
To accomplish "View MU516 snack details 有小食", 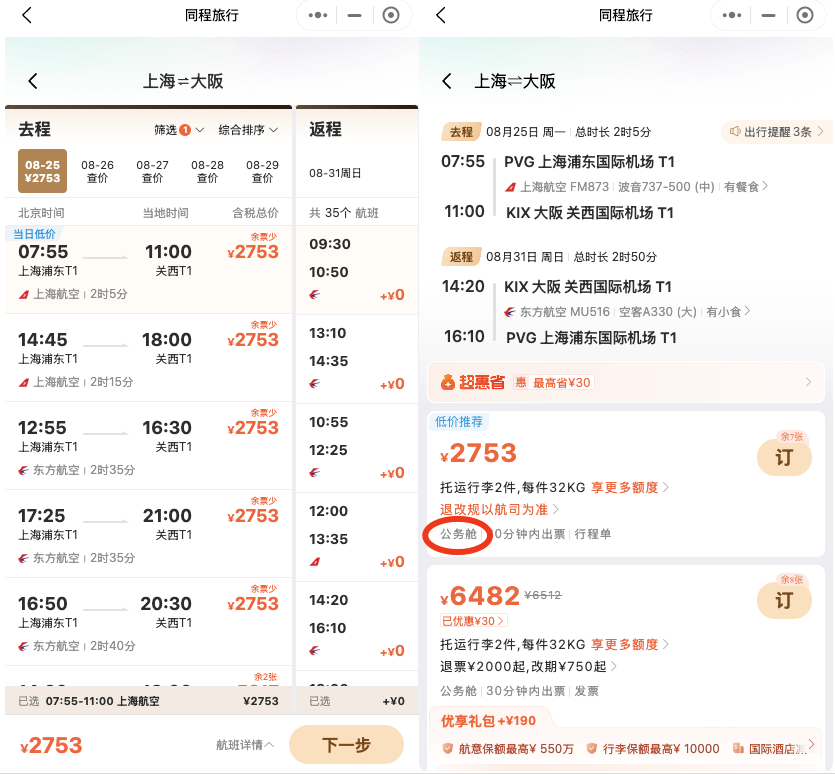I will (x=728, y=312).
